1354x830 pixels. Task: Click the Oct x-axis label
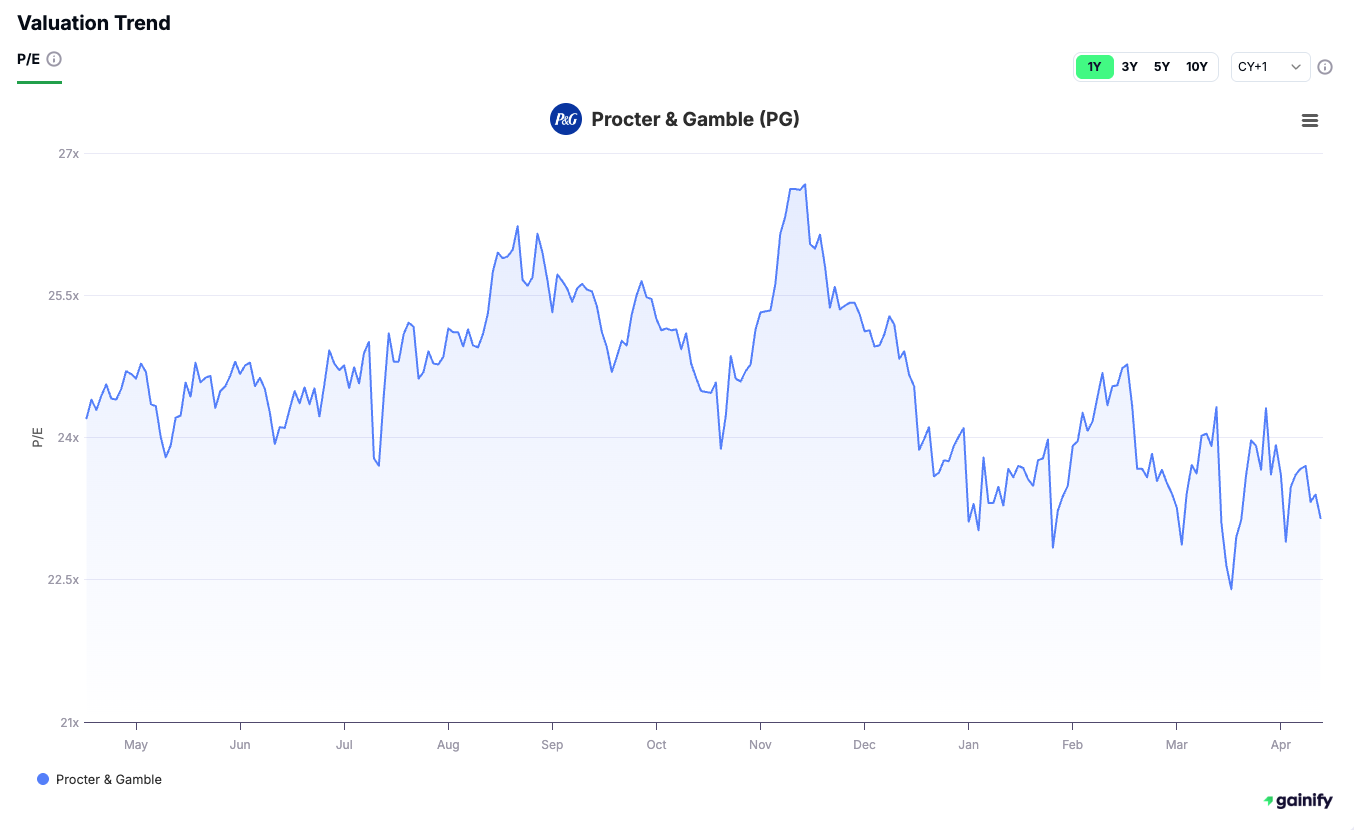click(x=656, y=744)
